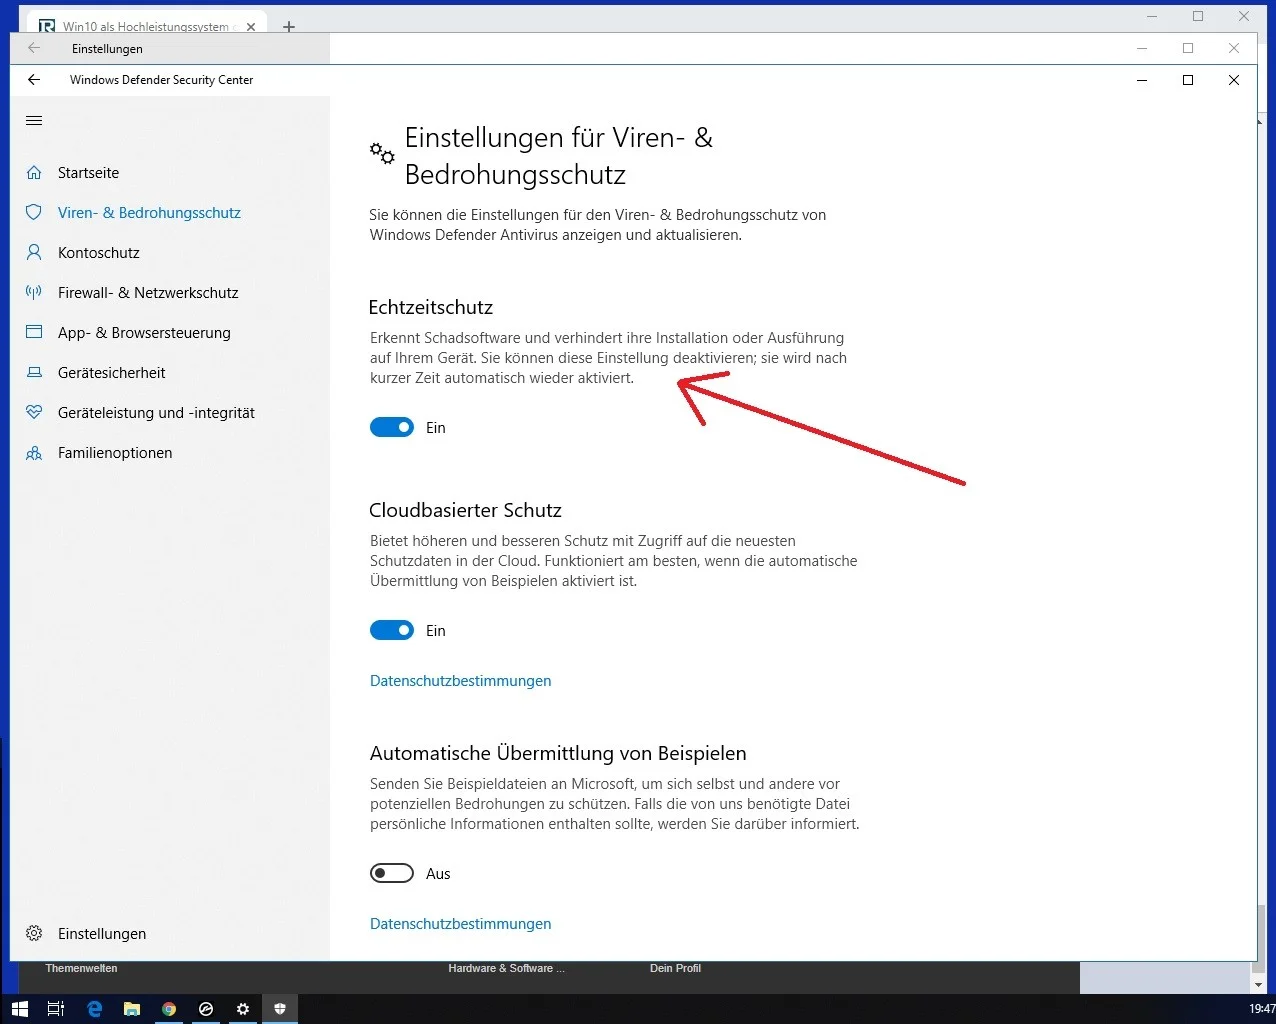Screen dimensions: 1276x1024
Task: Turn off the Cloudbasierter Schutz toggle
Action: (392, 631)
